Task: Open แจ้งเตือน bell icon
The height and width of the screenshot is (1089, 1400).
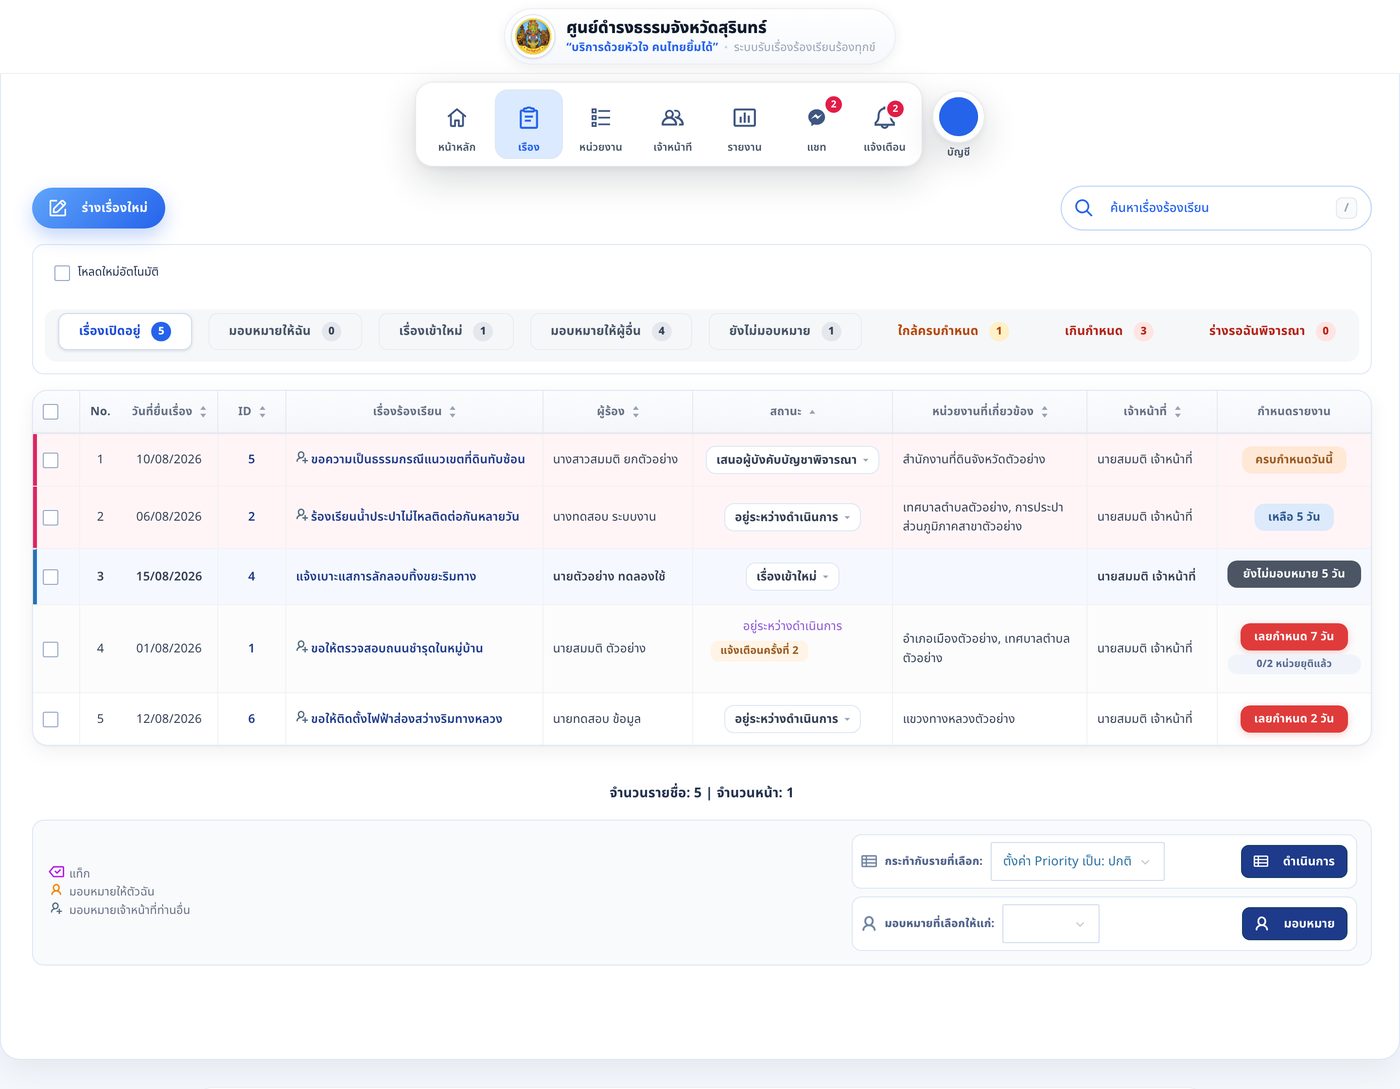Action: coord(884,118)
